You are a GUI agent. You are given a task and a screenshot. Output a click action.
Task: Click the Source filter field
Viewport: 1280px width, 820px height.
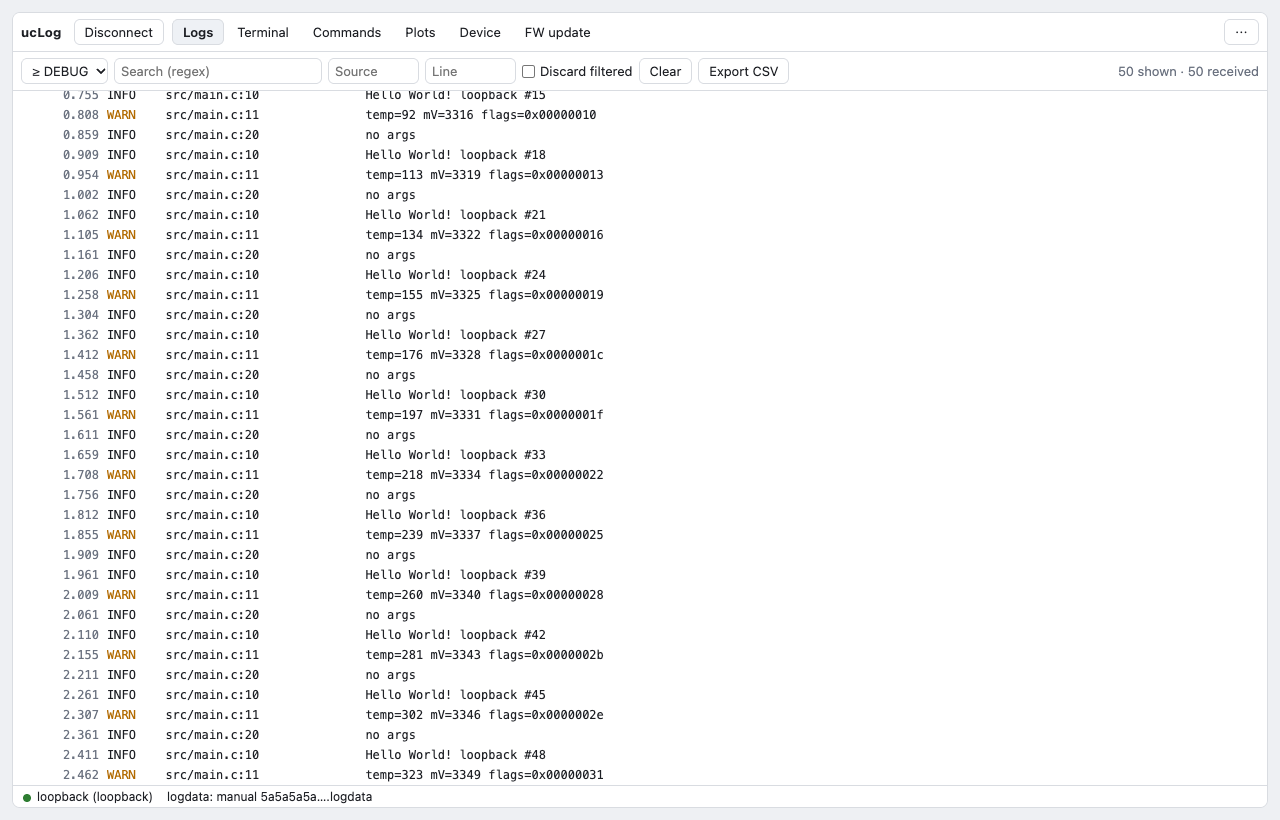point(373,71)
